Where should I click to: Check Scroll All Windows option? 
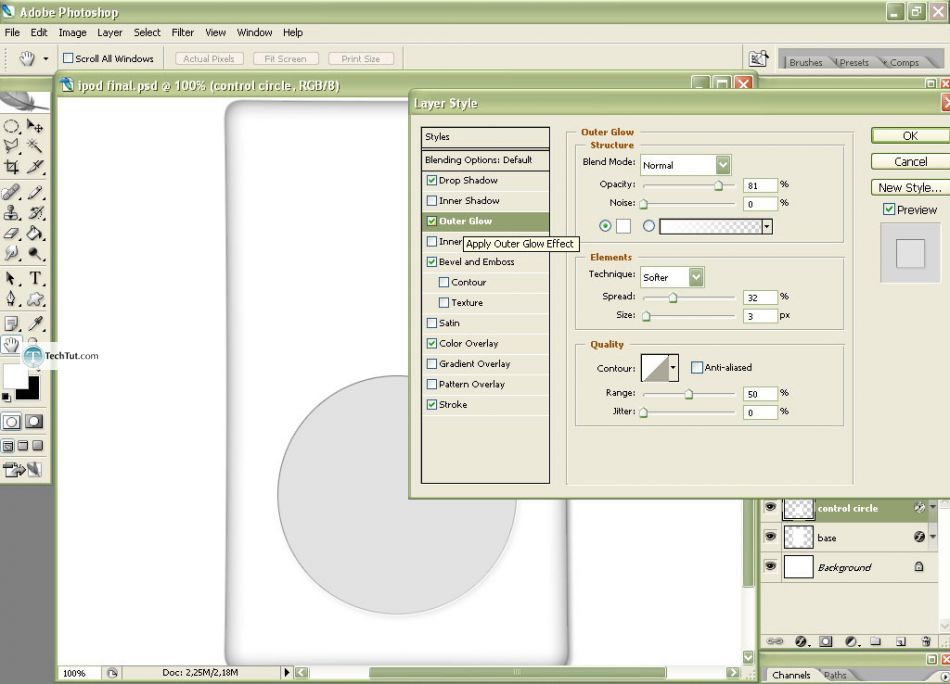pyautogui.click(x=68, y=58)
